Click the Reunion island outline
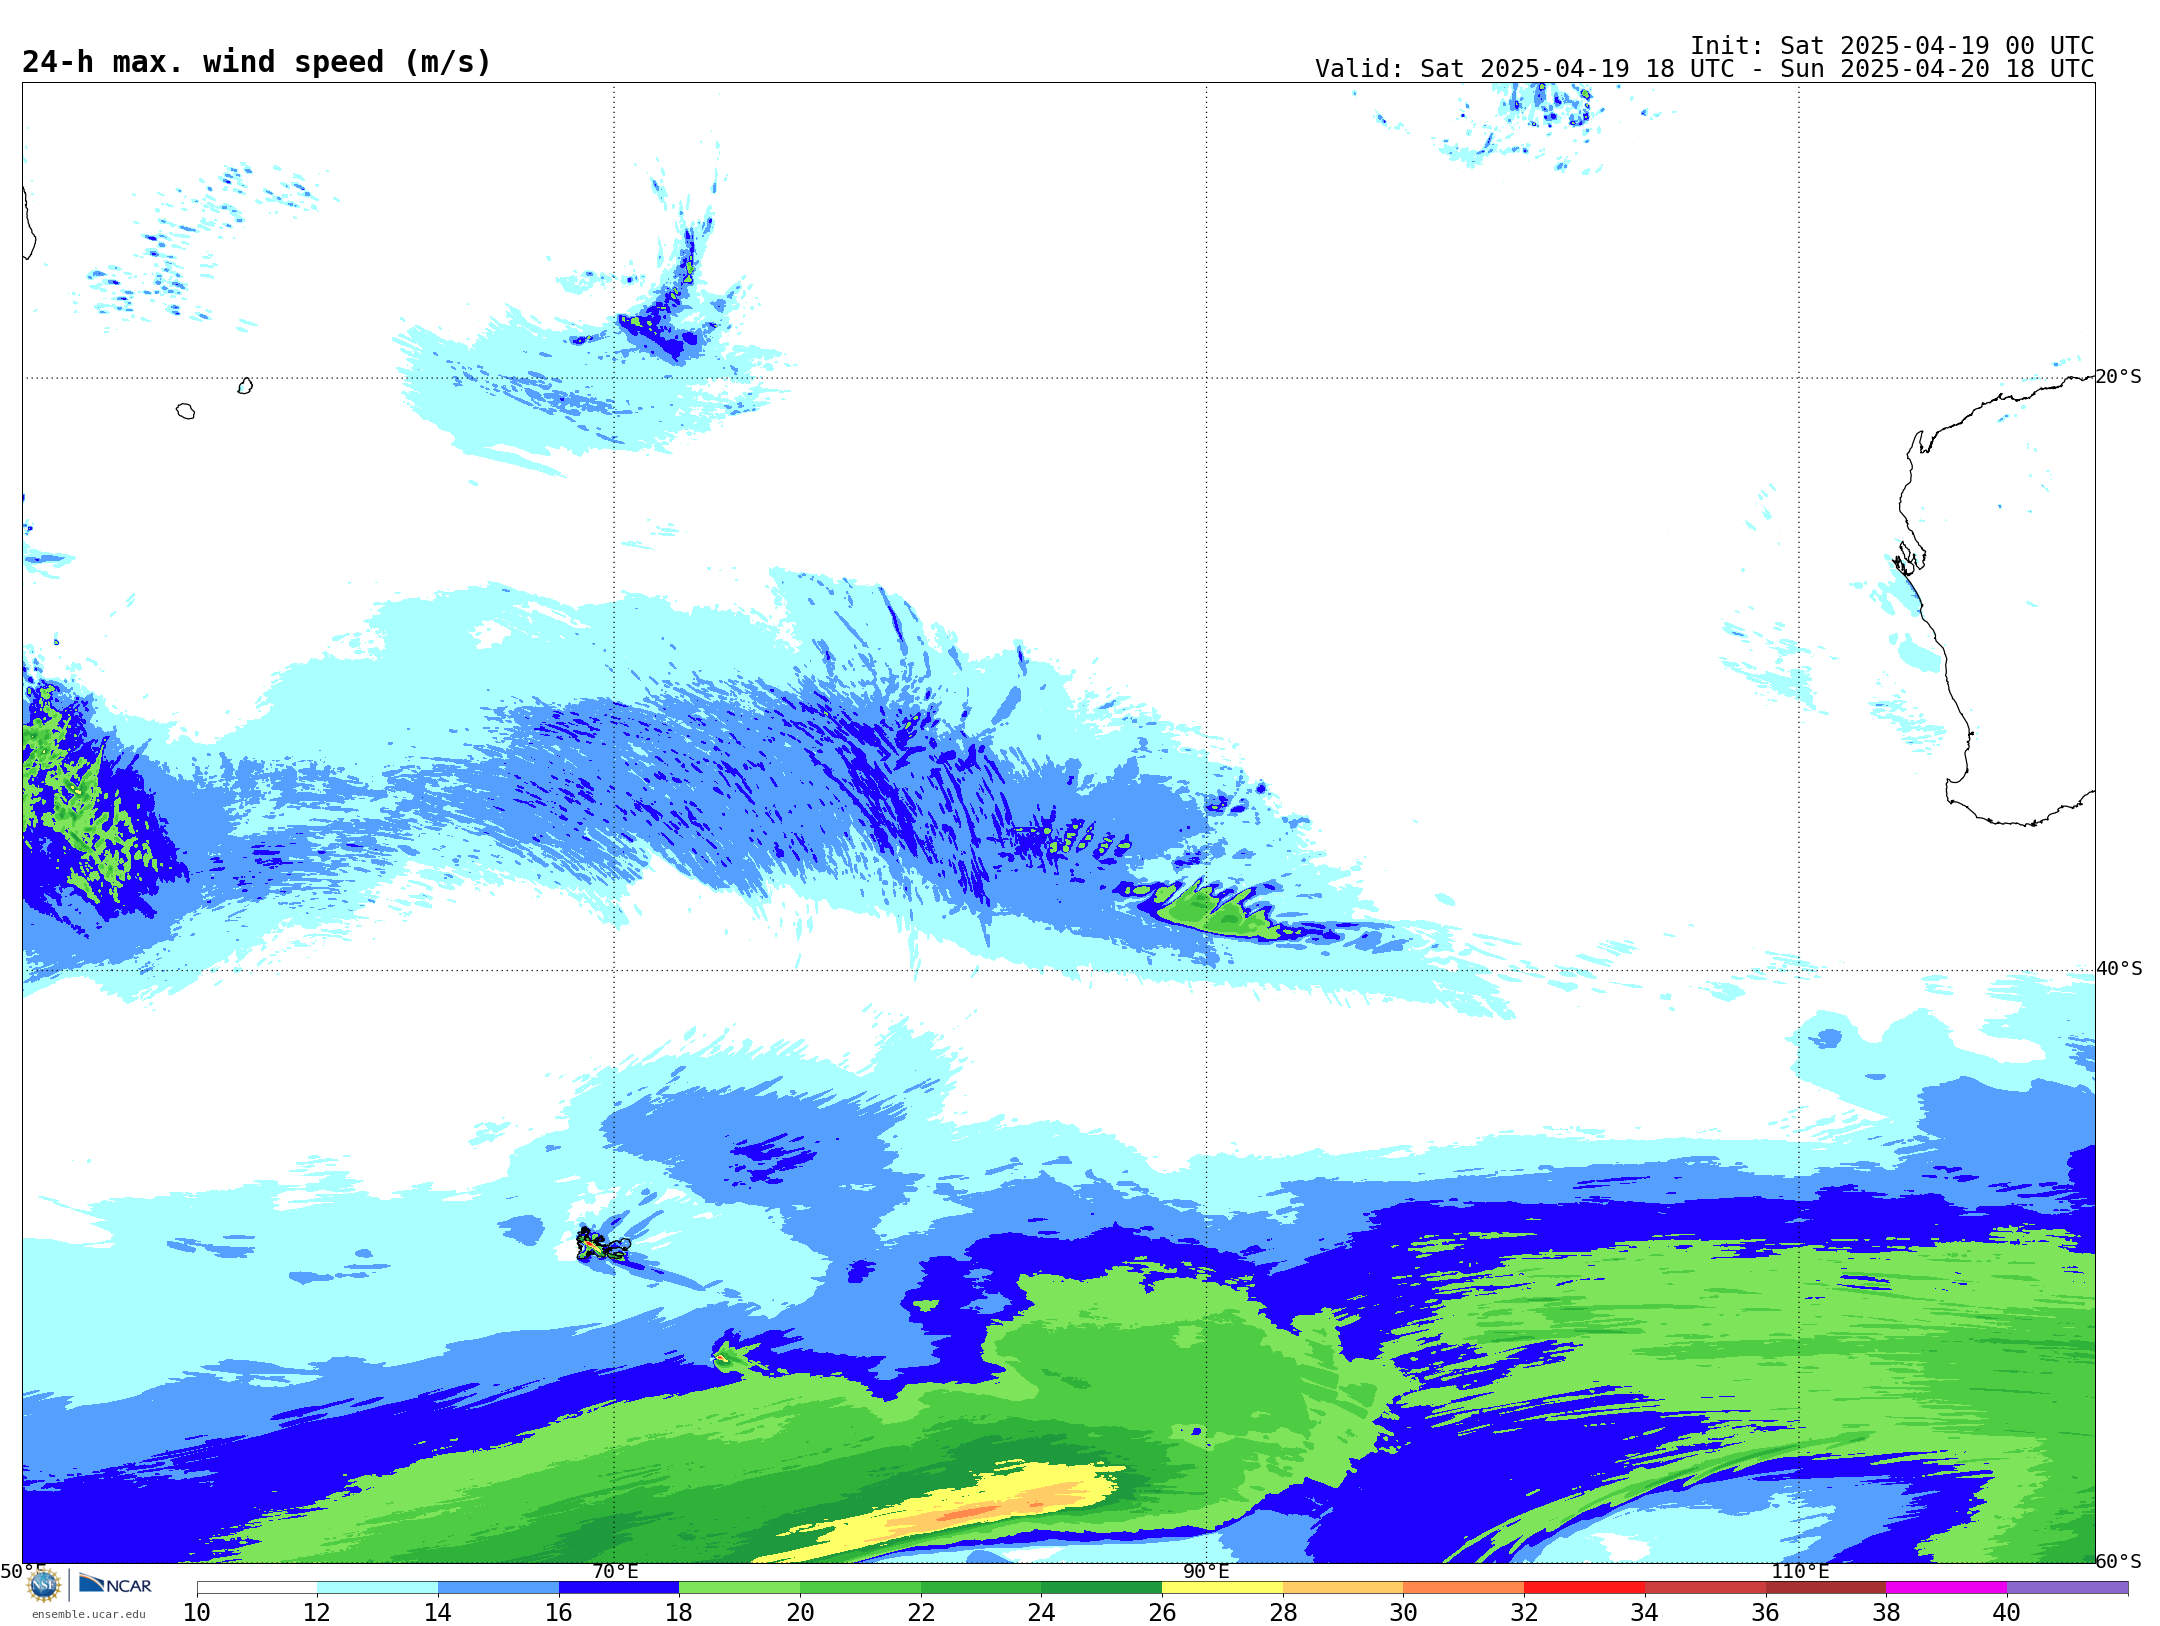The width and height of the screenshot is (2160, 1626). (185, 411)
